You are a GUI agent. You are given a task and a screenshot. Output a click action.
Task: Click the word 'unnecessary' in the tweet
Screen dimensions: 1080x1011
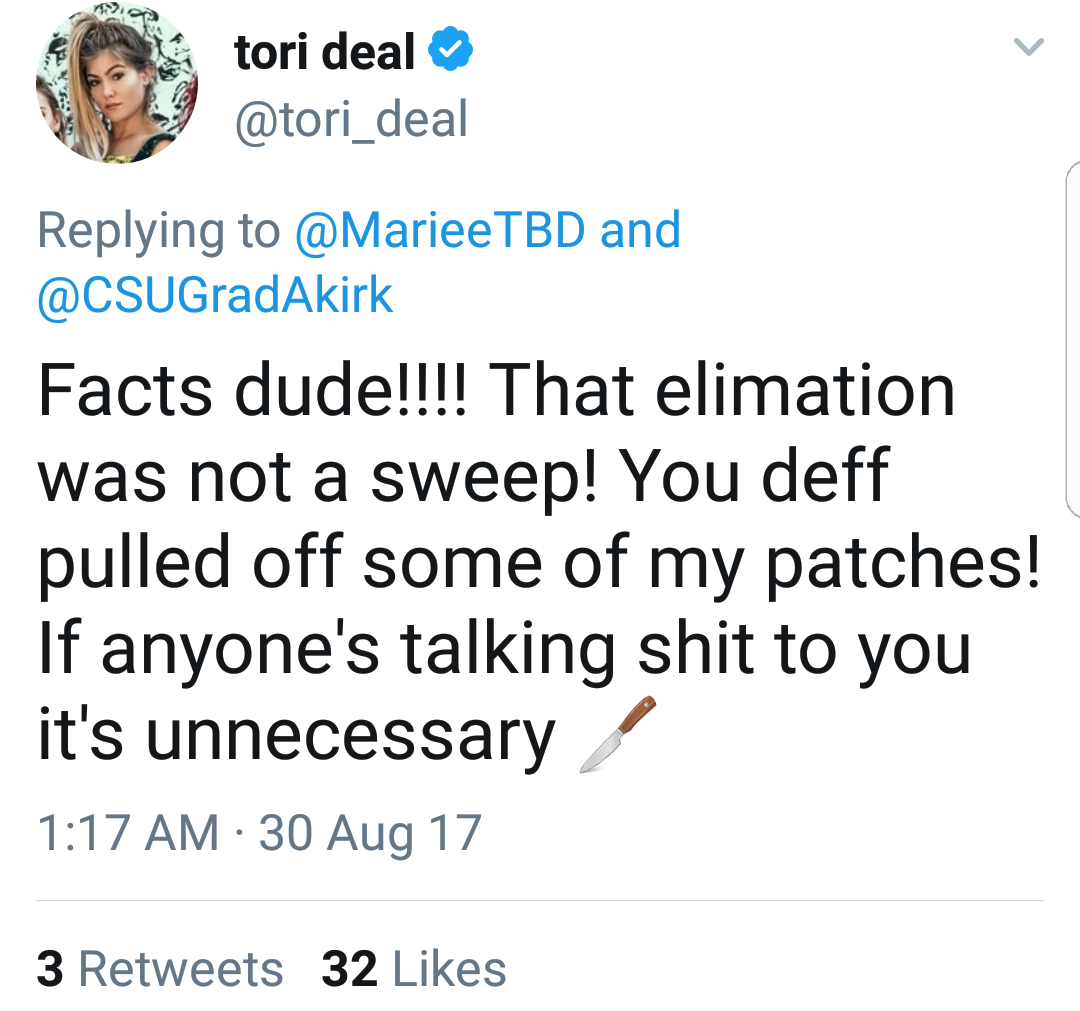[351, 736]
